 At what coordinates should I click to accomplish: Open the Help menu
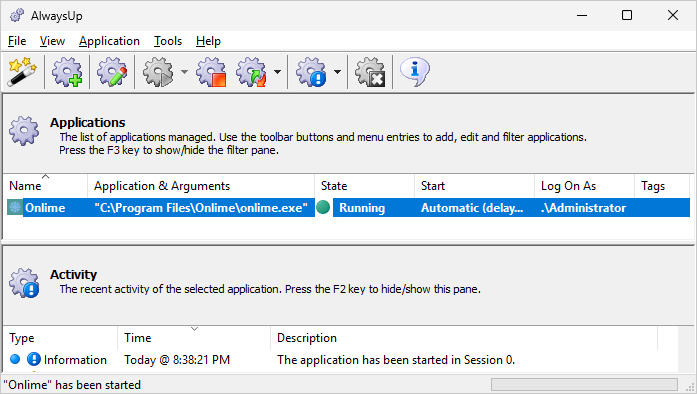point(208,41)
